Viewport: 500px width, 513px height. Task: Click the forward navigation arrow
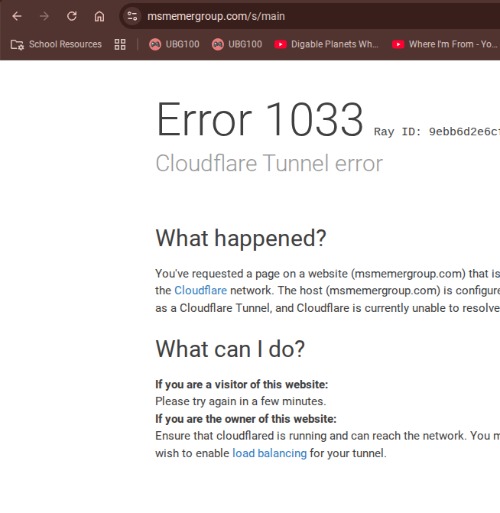point(44,16)
